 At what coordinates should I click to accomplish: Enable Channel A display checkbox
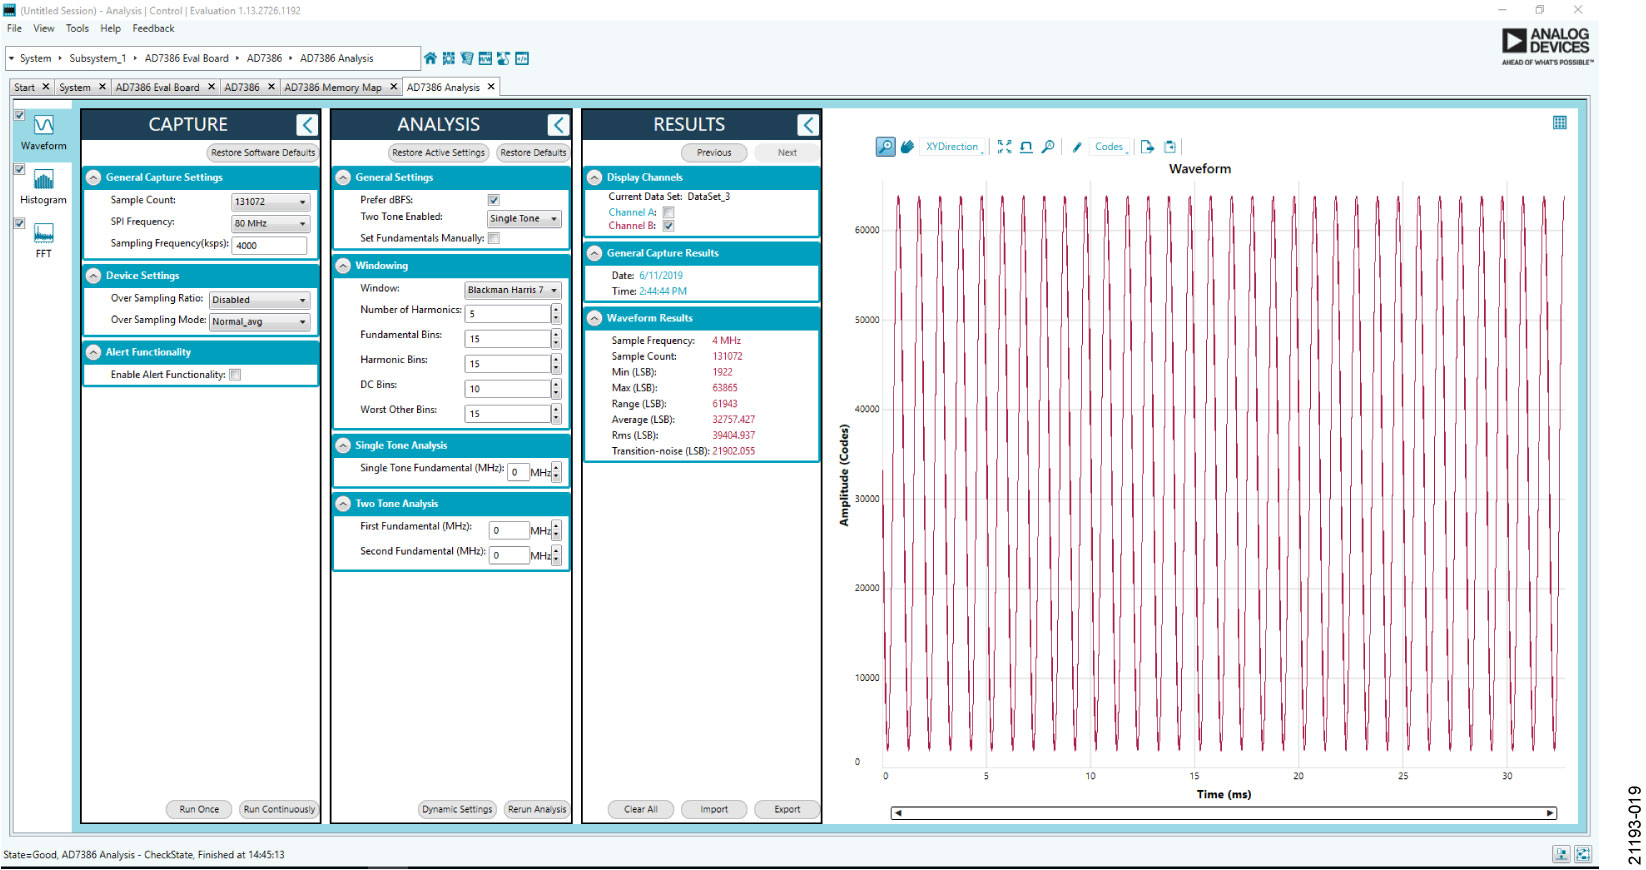pyautogui.click(x=668, y=213)
